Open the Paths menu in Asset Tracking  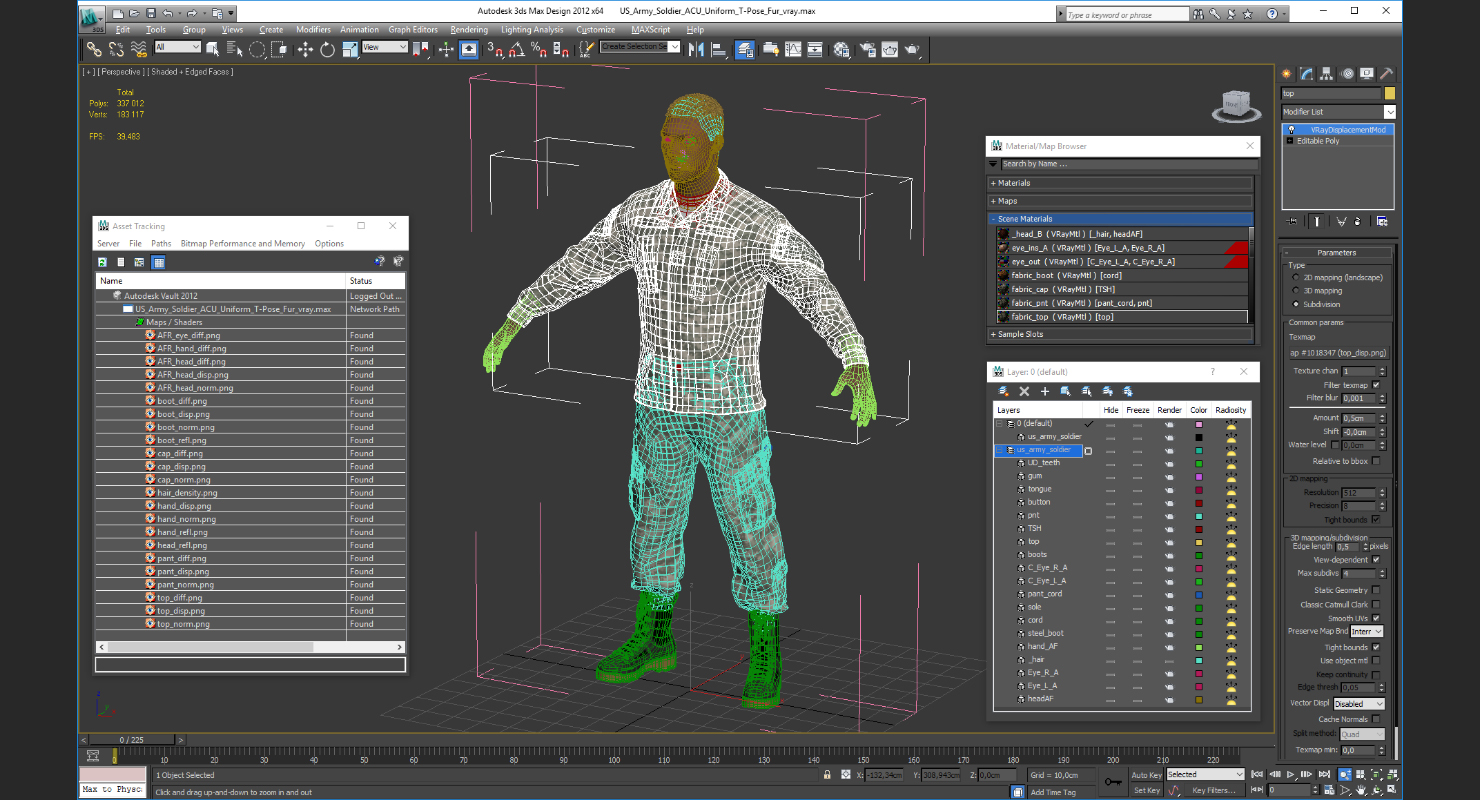[x=161, y=243]
